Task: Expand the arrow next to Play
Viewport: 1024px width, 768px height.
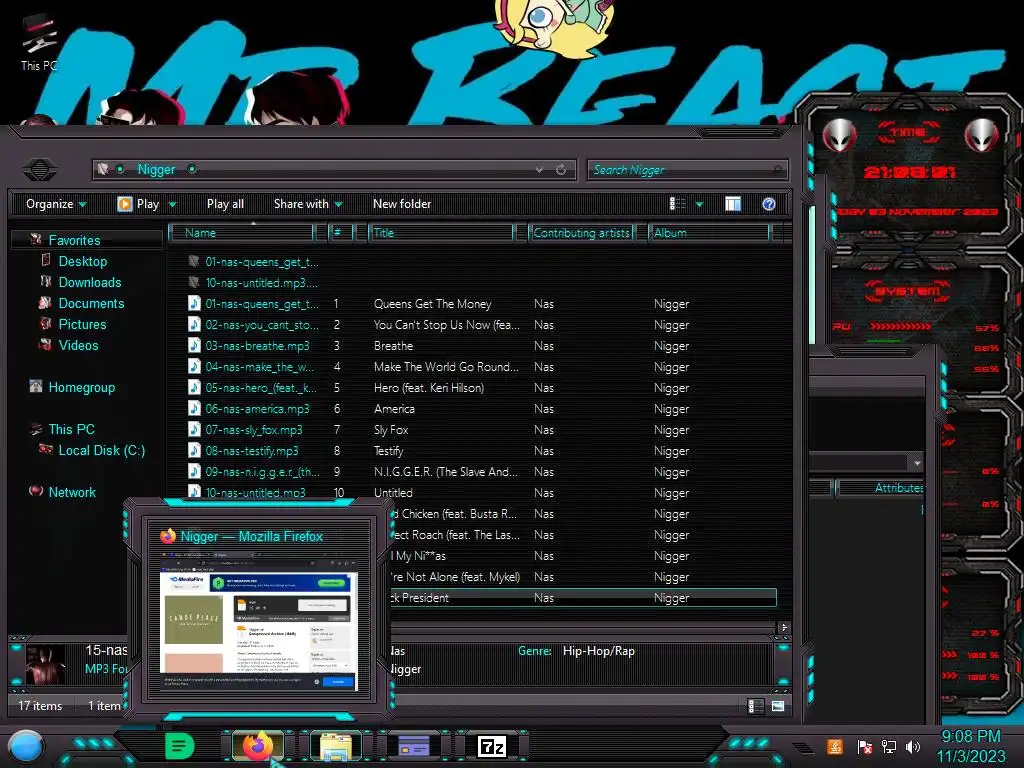Action: coord(172,204)
